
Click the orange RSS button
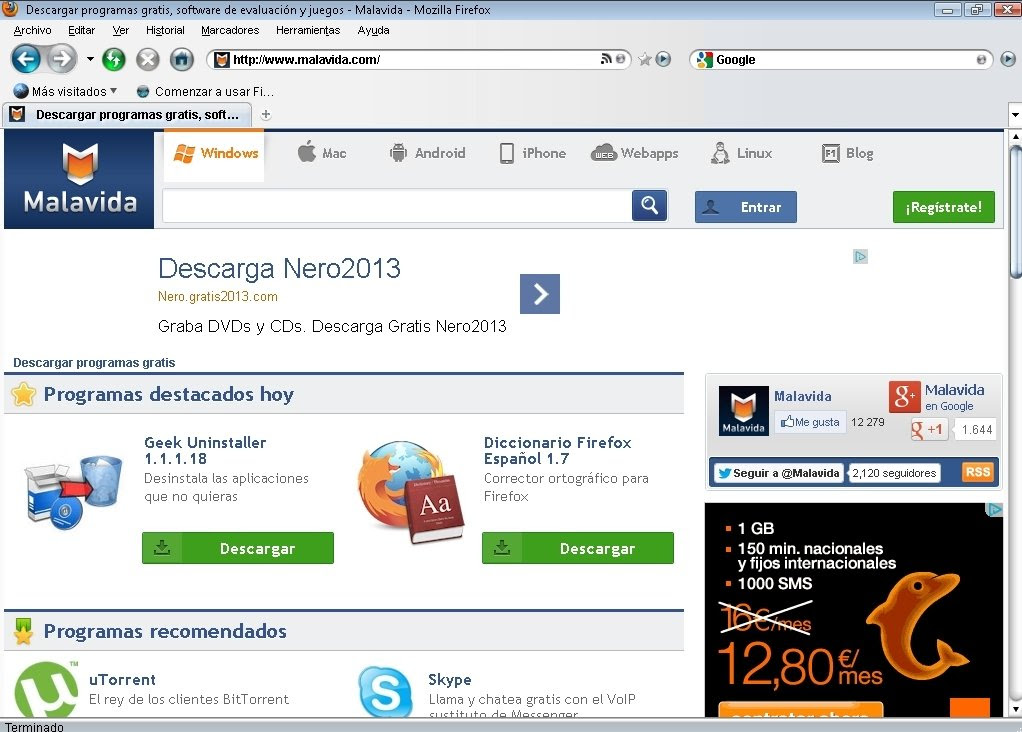coord(978,472)
